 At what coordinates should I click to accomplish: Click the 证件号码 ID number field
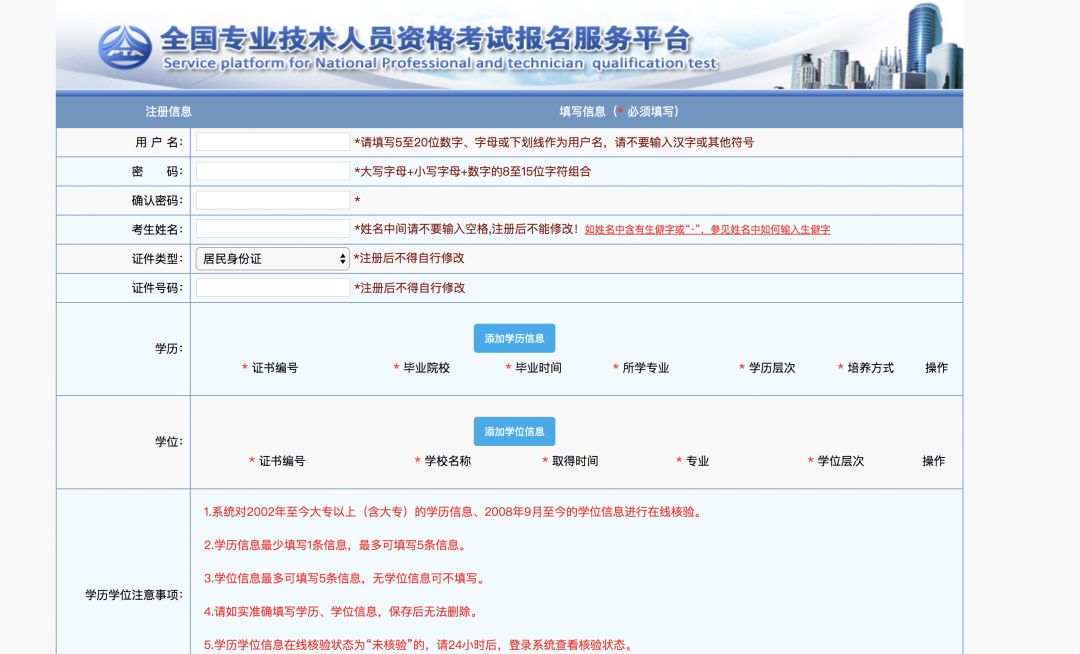(272, 288)
